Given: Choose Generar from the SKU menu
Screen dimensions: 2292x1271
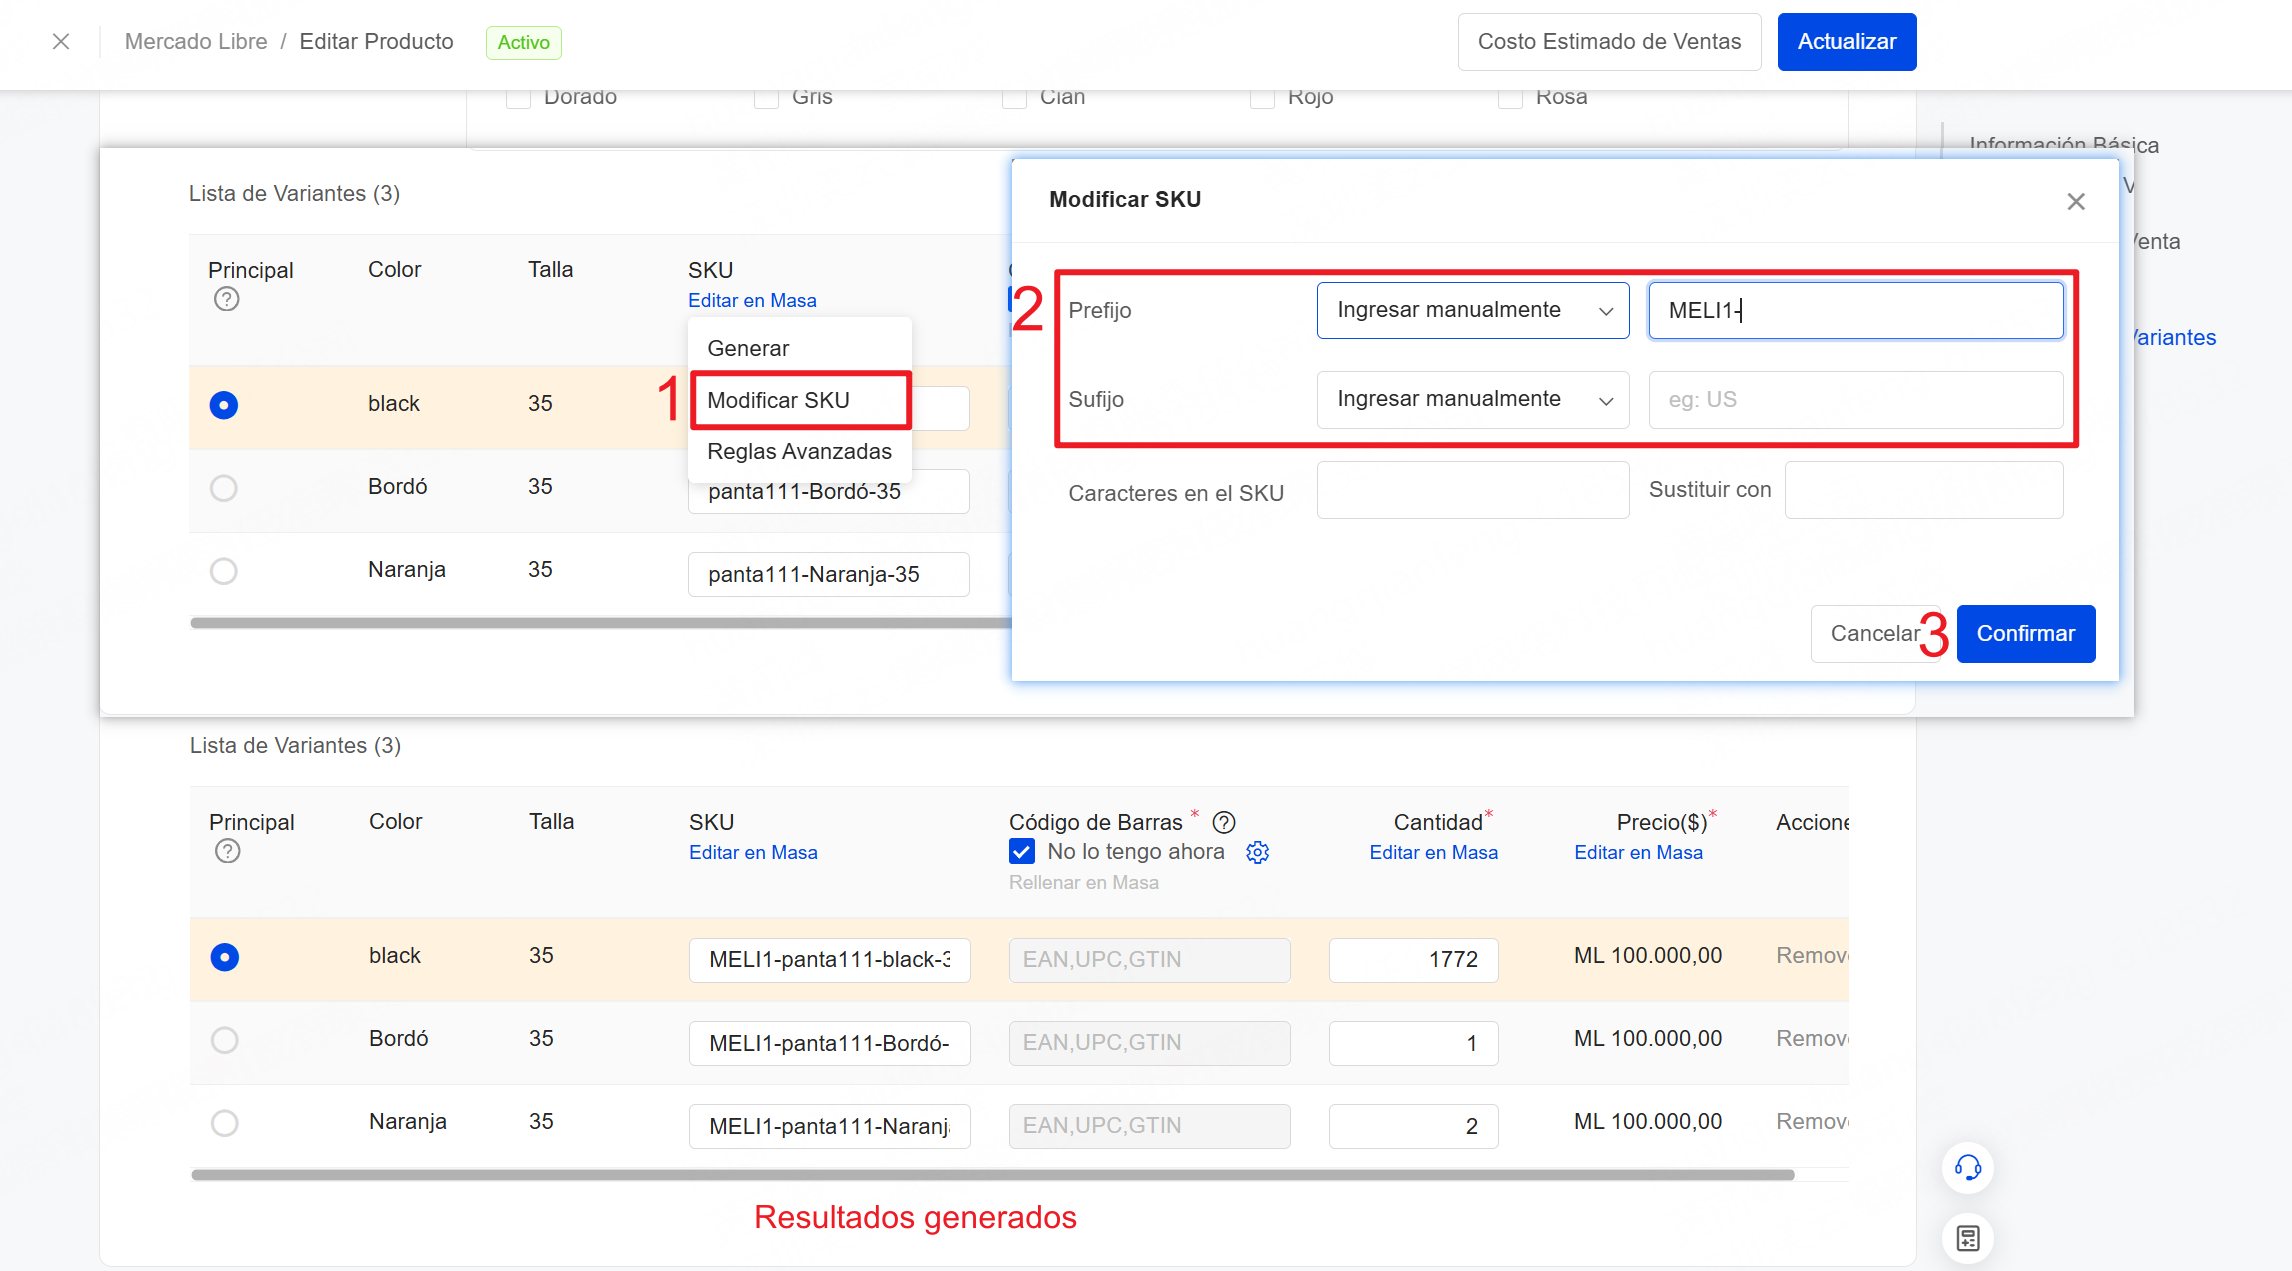Looking at the screenshot, I should point(800,348).
